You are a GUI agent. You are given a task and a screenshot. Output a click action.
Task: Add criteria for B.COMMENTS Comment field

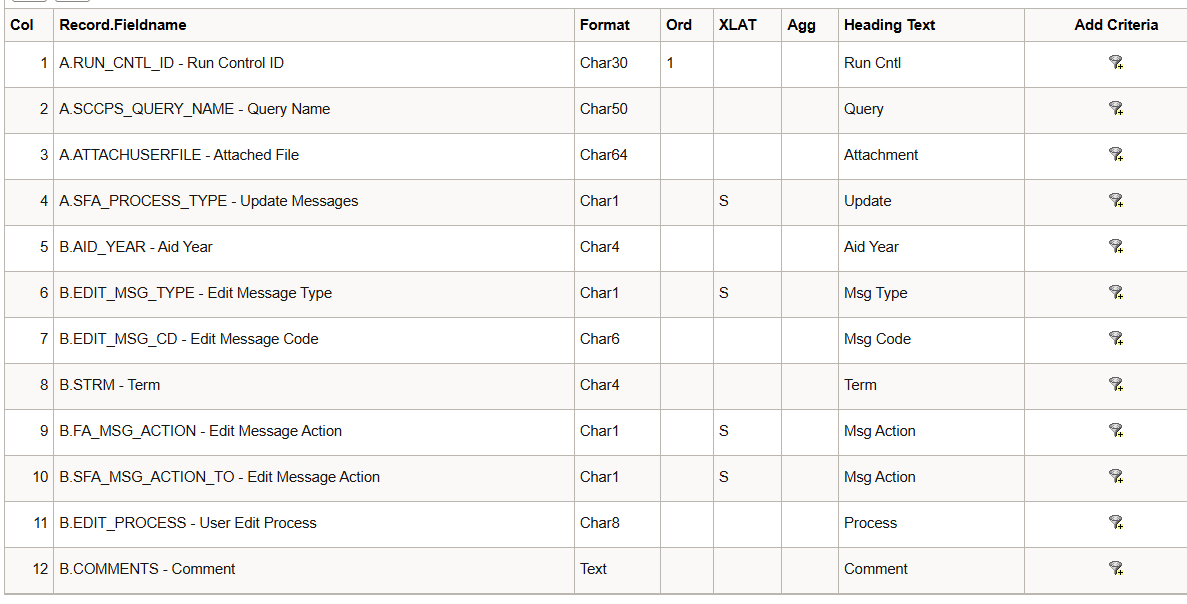coord(1115,569)
